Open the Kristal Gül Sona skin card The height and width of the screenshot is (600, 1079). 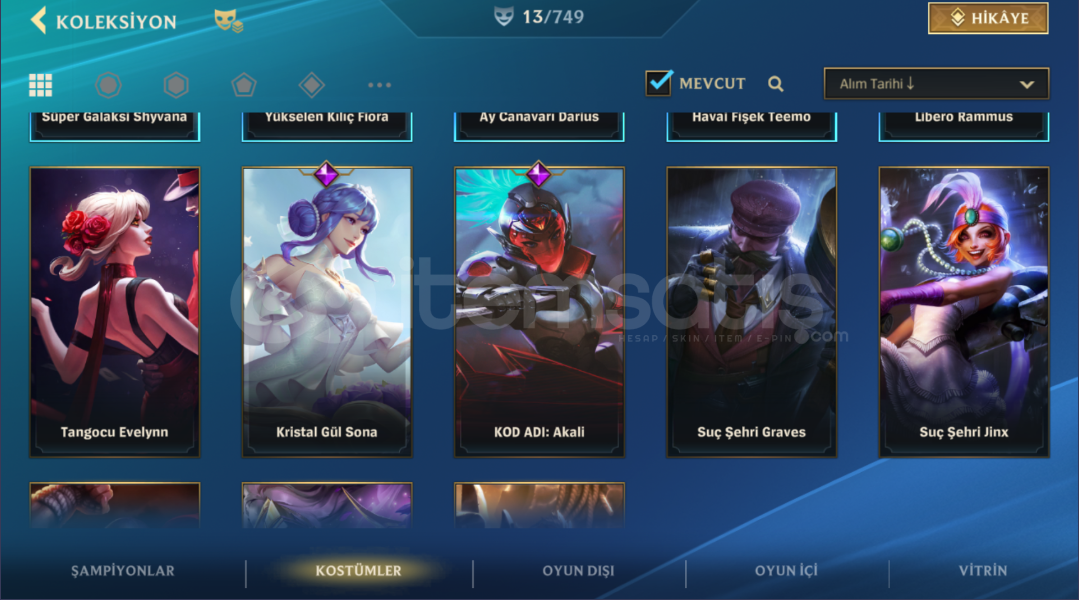327,312
